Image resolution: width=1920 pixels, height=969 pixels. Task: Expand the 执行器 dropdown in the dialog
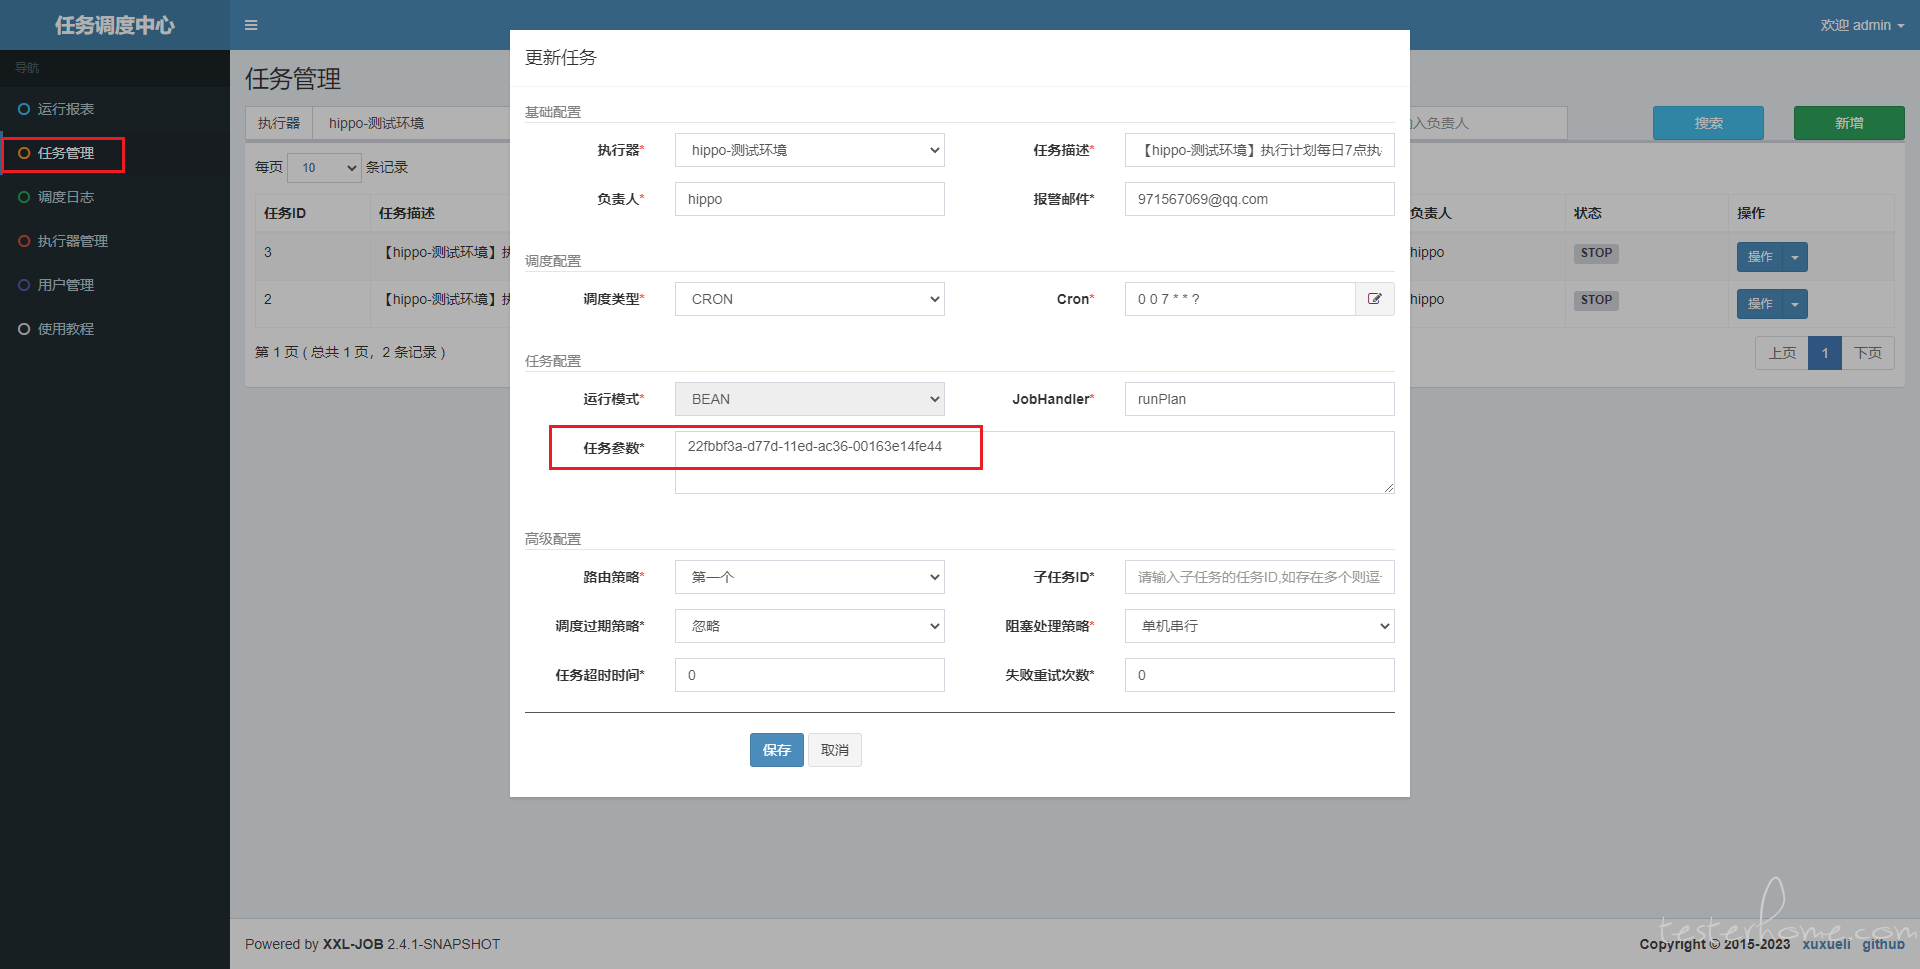point(810,150)
